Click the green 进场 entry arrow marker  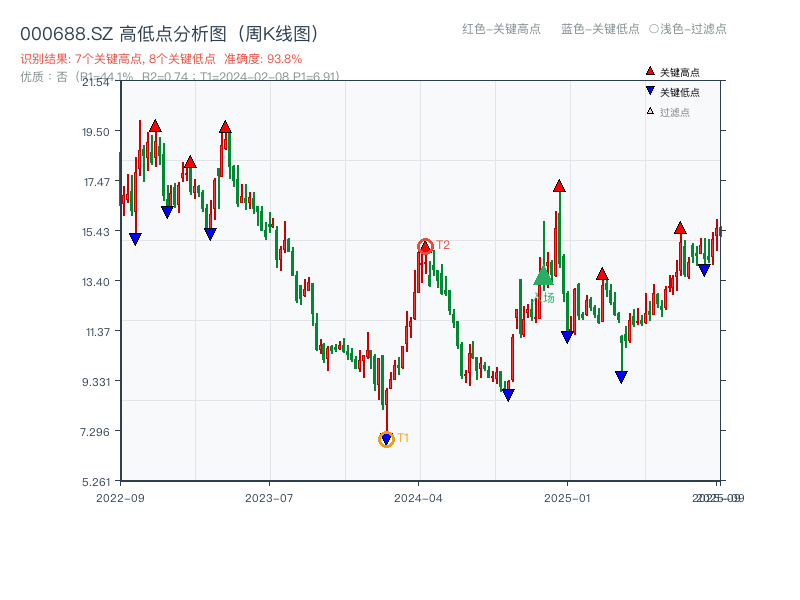click(541, 279)
